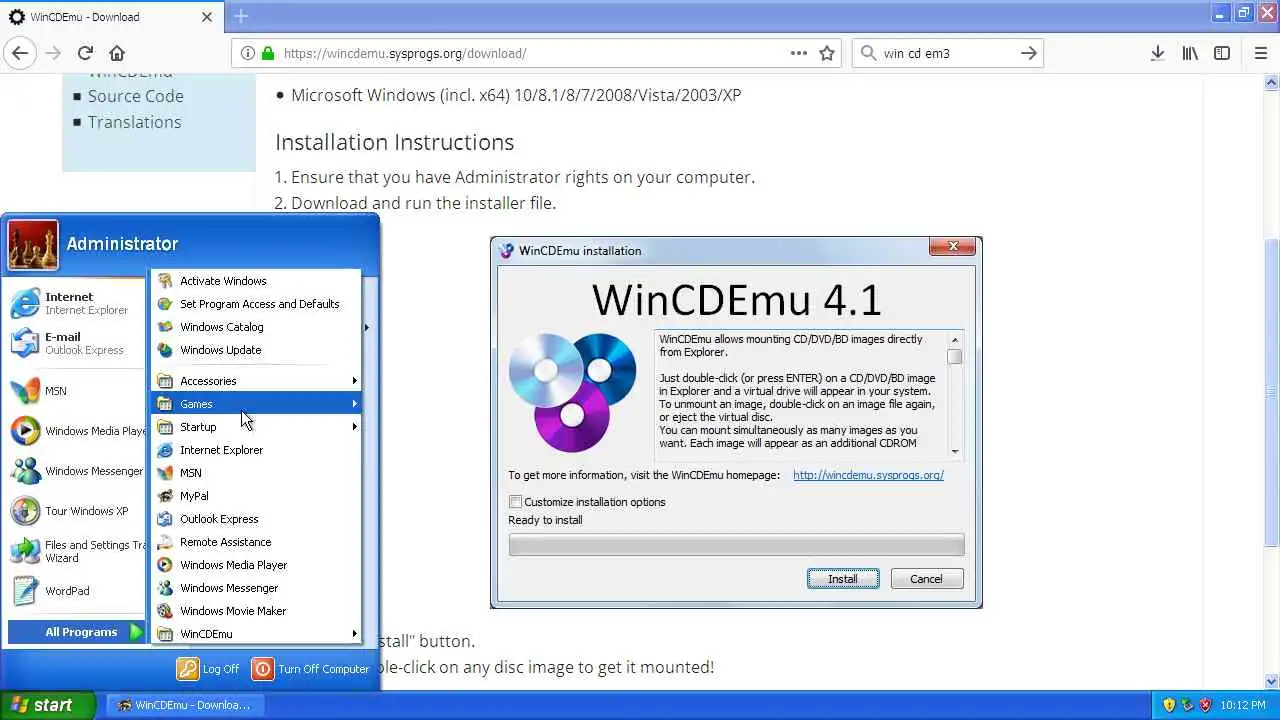
Task: Select Activate Windows in programs menu
Action: [x=257, y=281]
